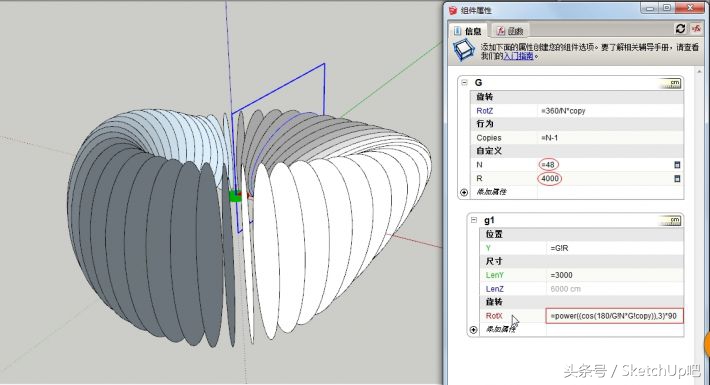Edit the RotZ value =360/N*copy
This screenshot has width=710, height=385.
coord(610,111)
